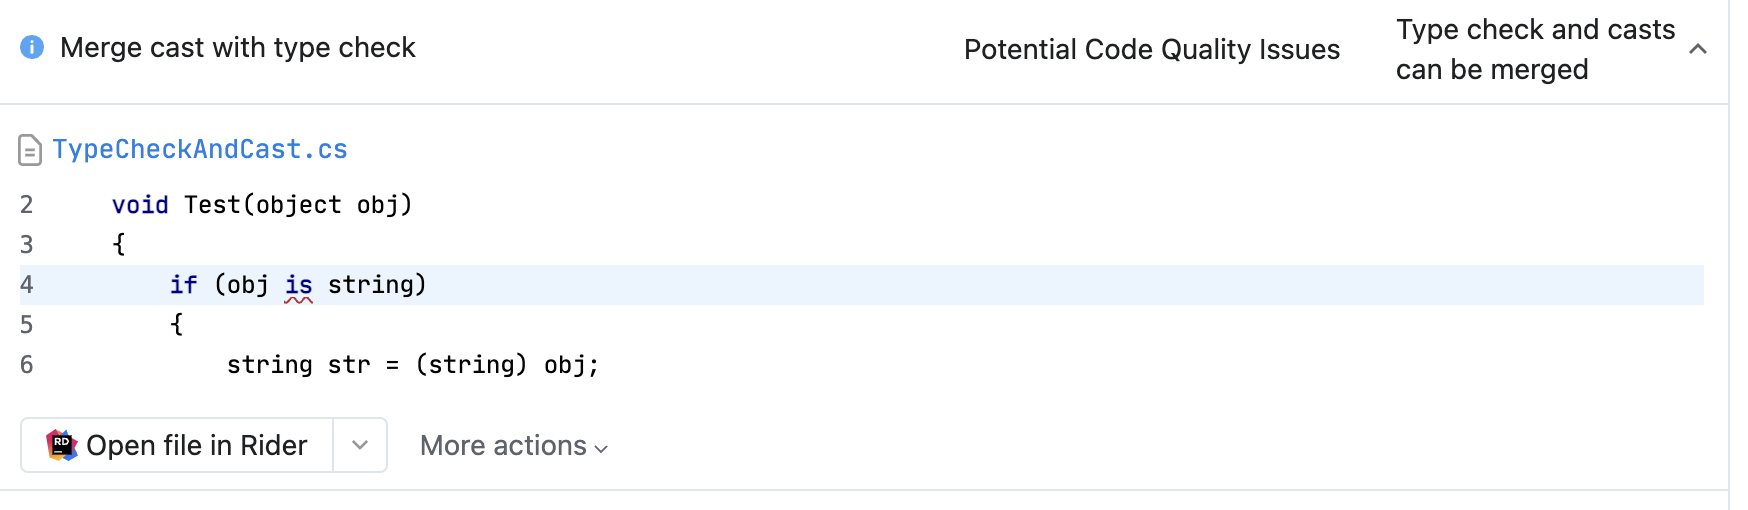Click the underlined 'is' keyword on line 4
This screenshot has width=1748, height=510.
coord(299,285)
